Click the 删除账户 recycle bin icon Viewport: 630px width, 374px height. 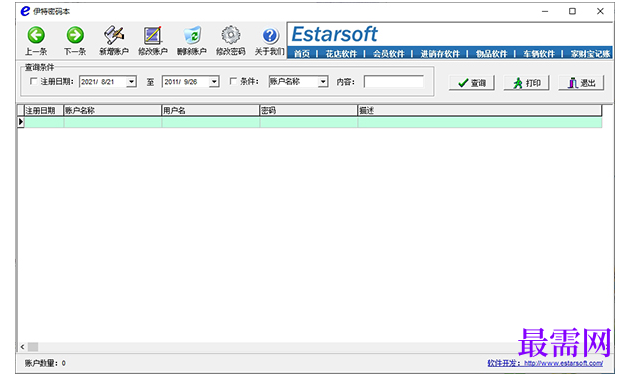click(x=192, y=35)
